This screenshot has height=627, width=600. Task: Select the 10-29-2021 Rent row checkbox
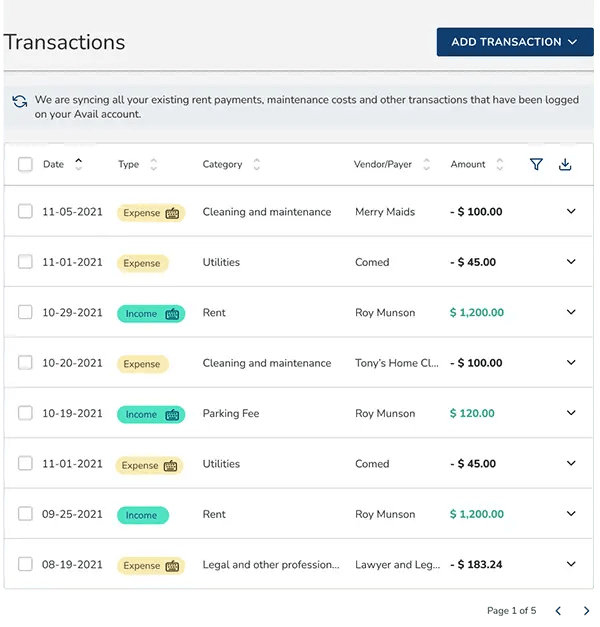point(25,312)
